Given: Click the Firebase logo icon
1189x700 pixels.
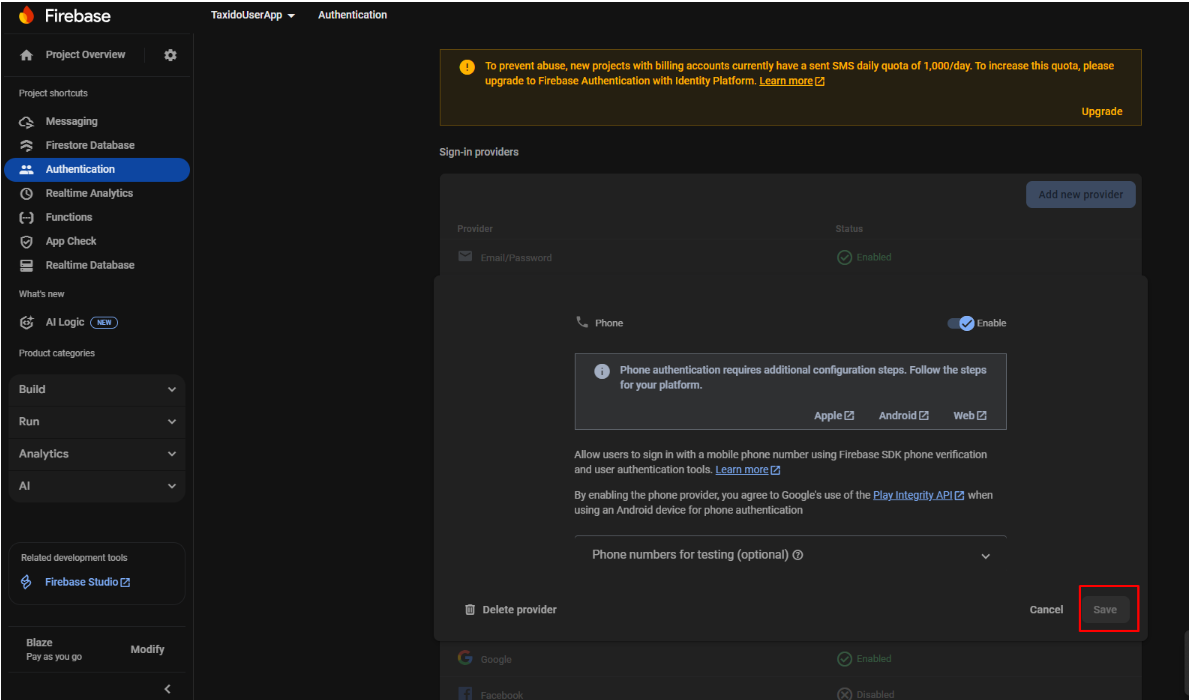Looking at the screenshot, I should (26, 16).
